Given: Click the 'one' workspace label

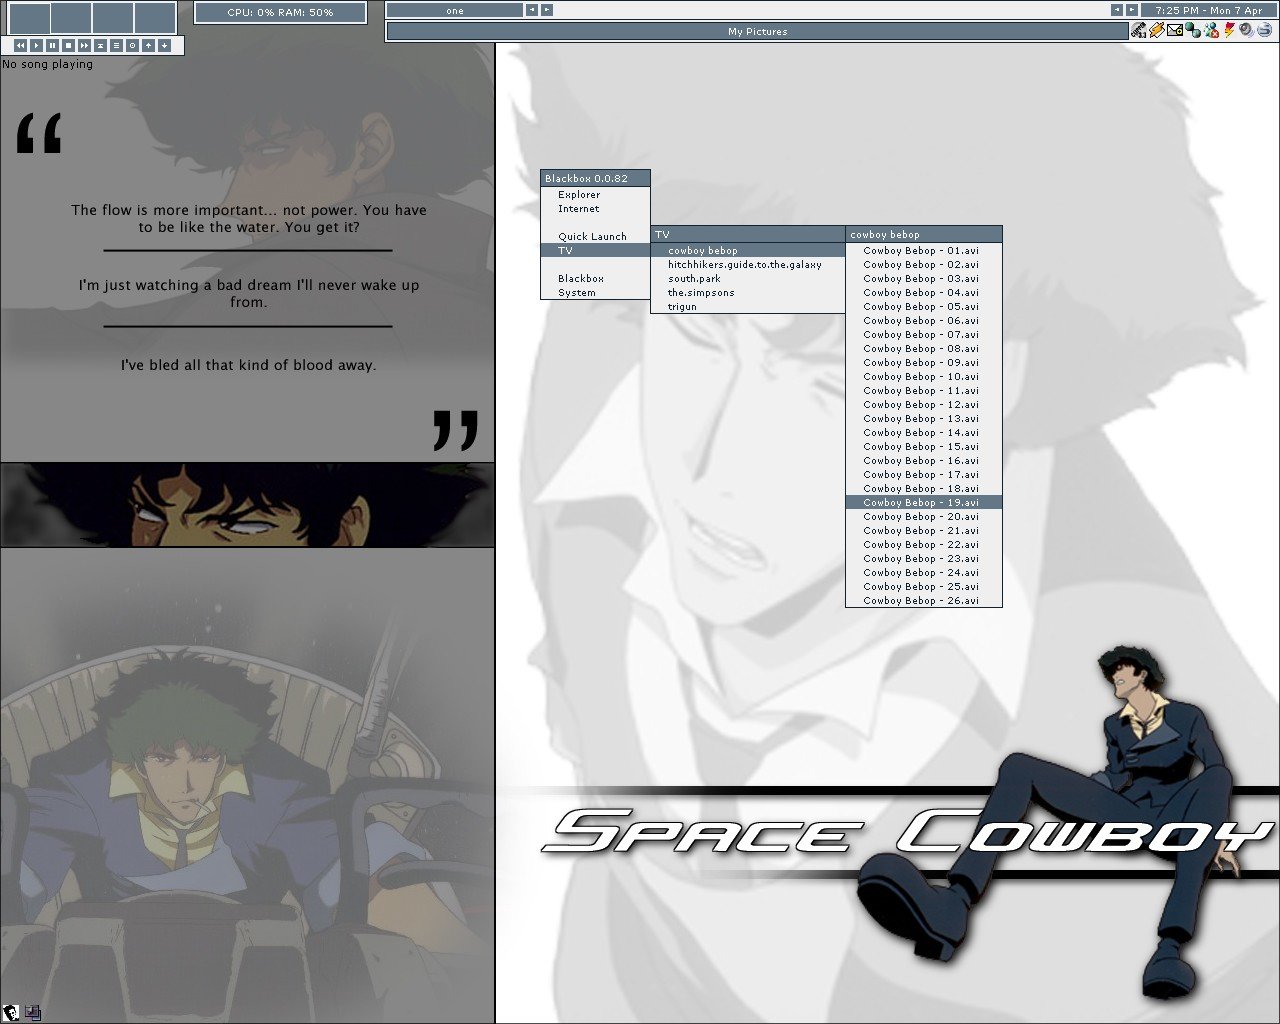Looking at the screenshot, I should [455, 10].
